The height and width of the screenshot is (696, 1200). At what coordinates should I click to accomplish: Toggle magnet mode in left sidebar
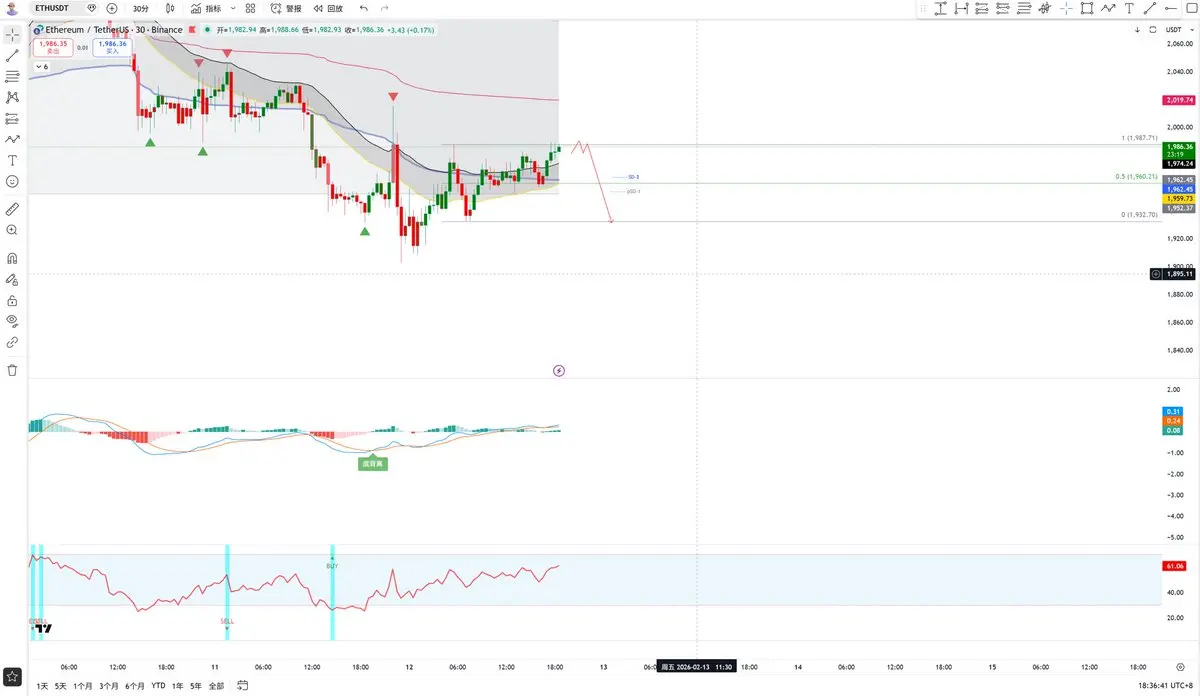(12, 258)
